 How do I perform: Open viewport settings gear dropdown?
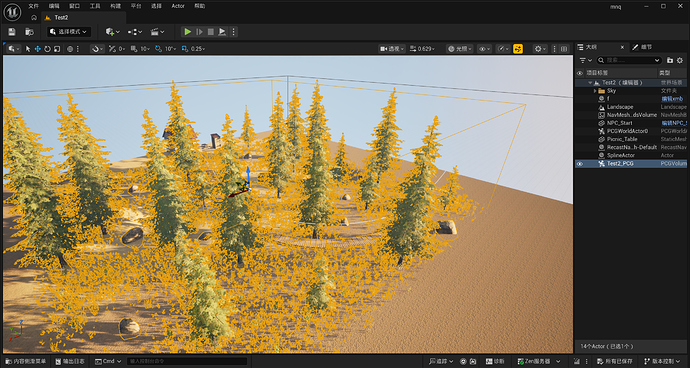point(540,49)
